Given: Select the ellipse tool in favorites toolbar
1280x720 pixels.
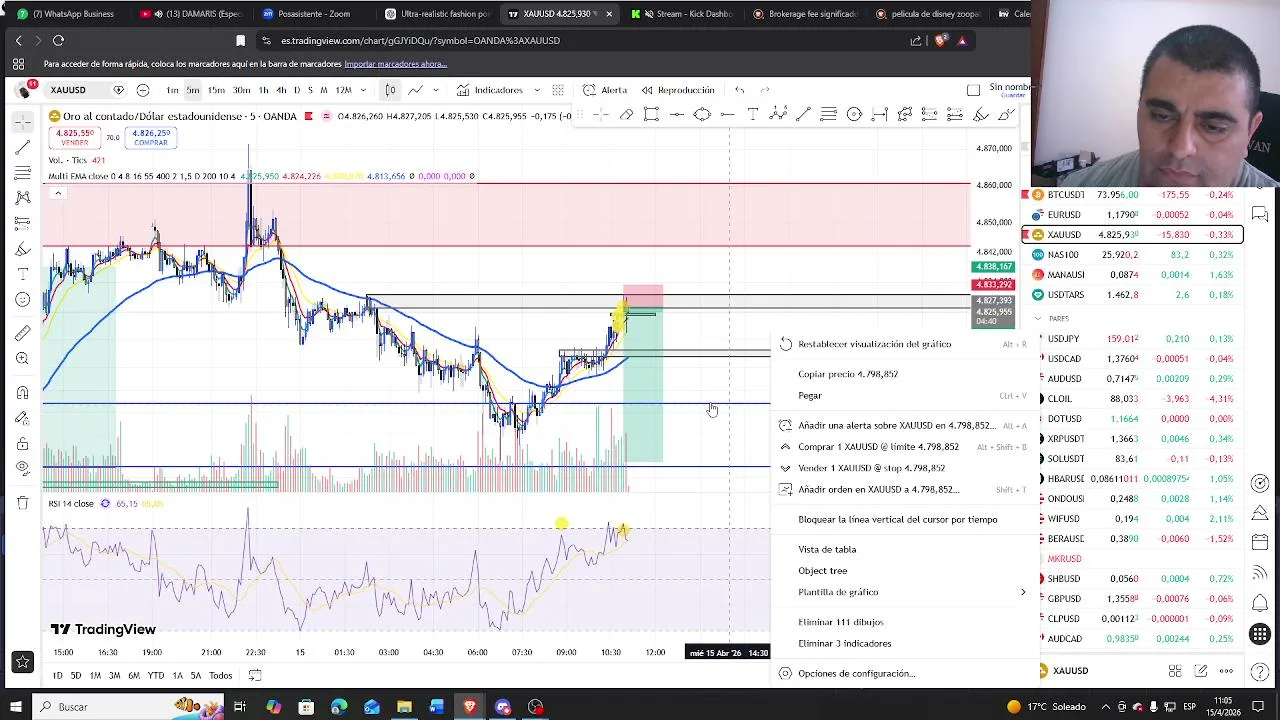Looking at the screenshot, I should (702, 115).
